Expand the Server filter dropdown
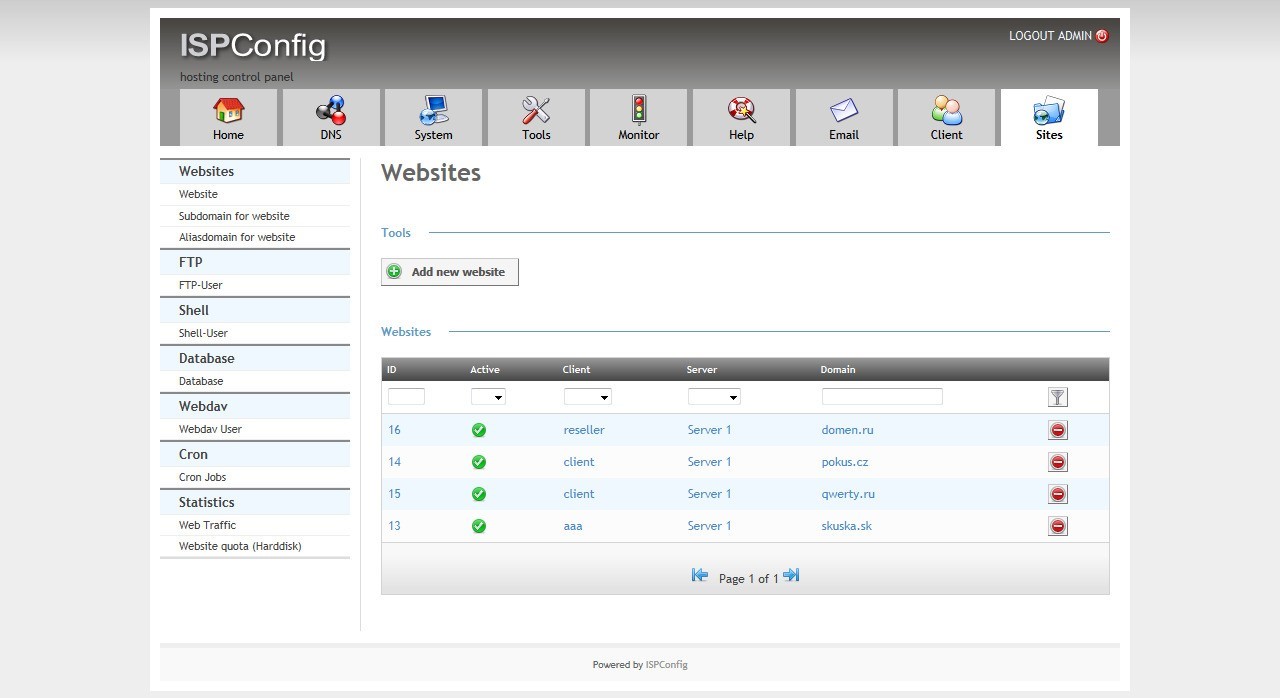This screenshot has height=698, width=1280. [x=714, y=397]
